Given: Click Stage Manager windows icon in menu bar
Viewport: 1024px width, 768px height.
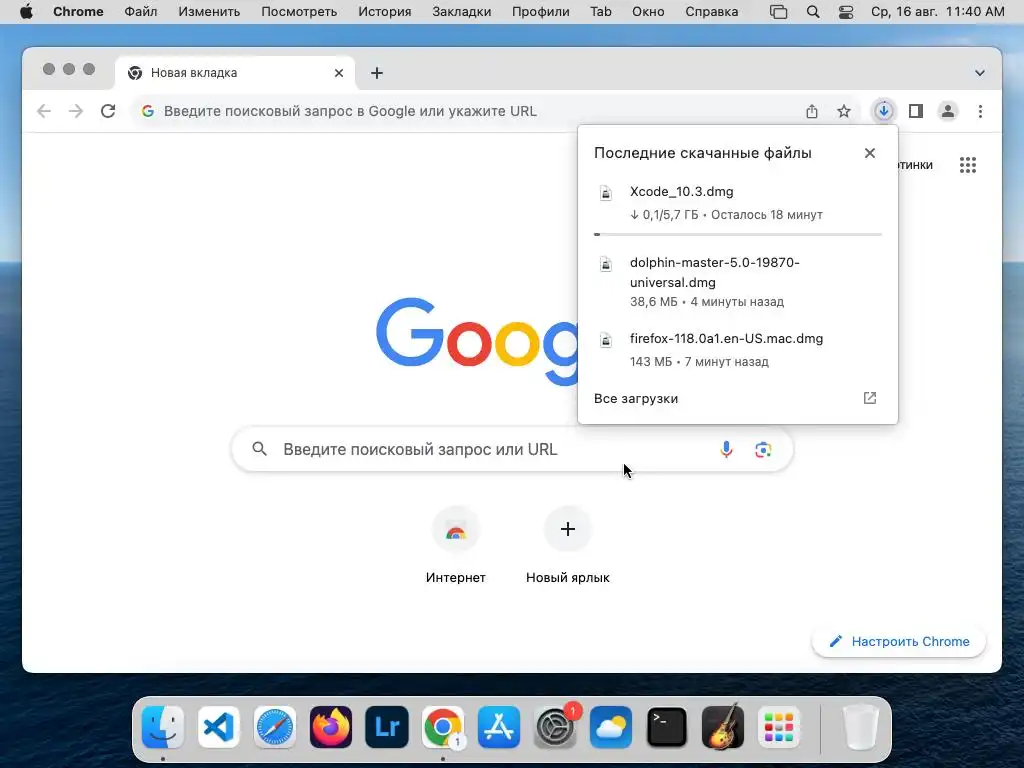Looking at the screenshot, I should click(x=778, y=12).
